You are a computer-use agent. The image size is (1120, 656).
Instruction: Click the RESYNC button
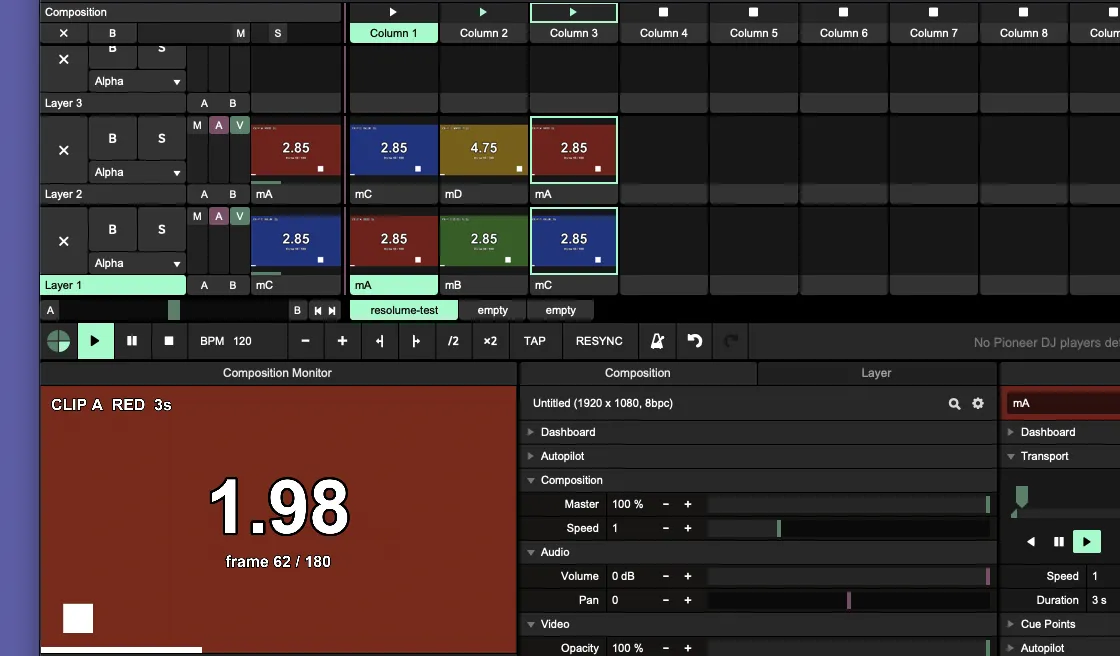click(599, 342)
